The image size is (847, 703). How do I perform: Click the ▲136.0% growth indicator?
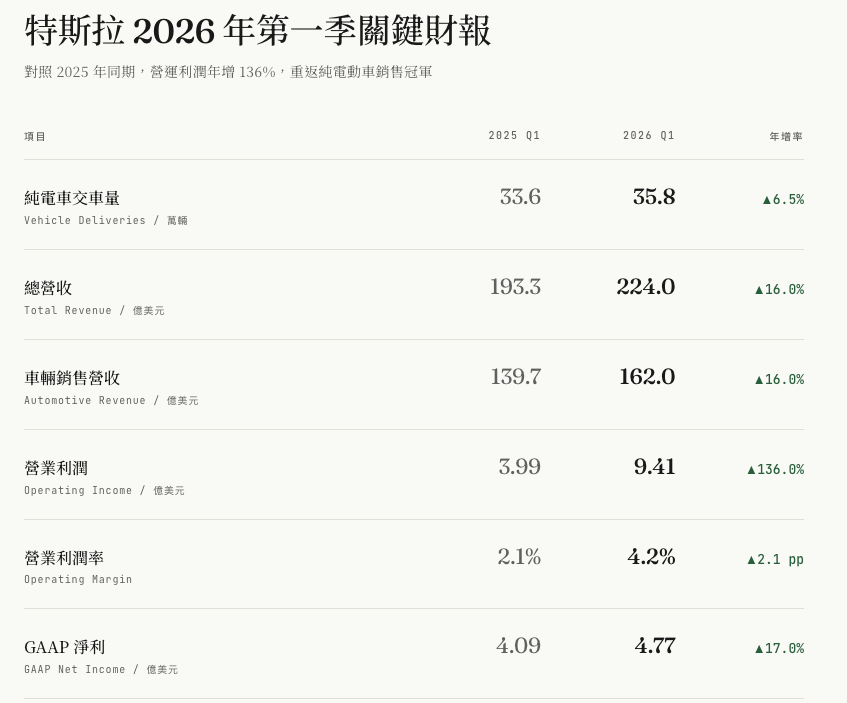775,469
